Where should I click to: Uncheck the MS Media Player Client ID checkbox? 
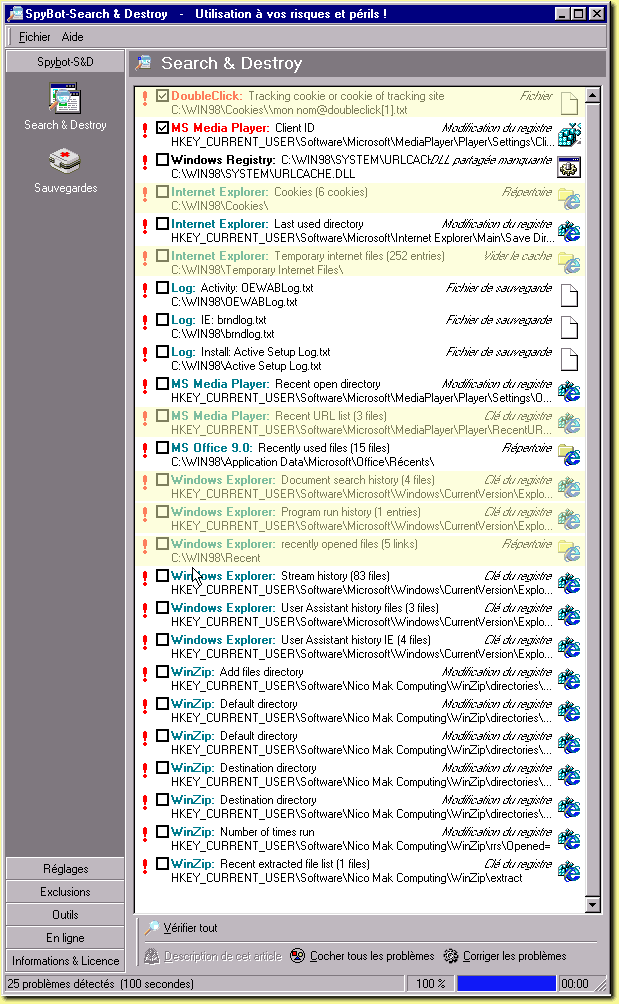pos(162,127)
